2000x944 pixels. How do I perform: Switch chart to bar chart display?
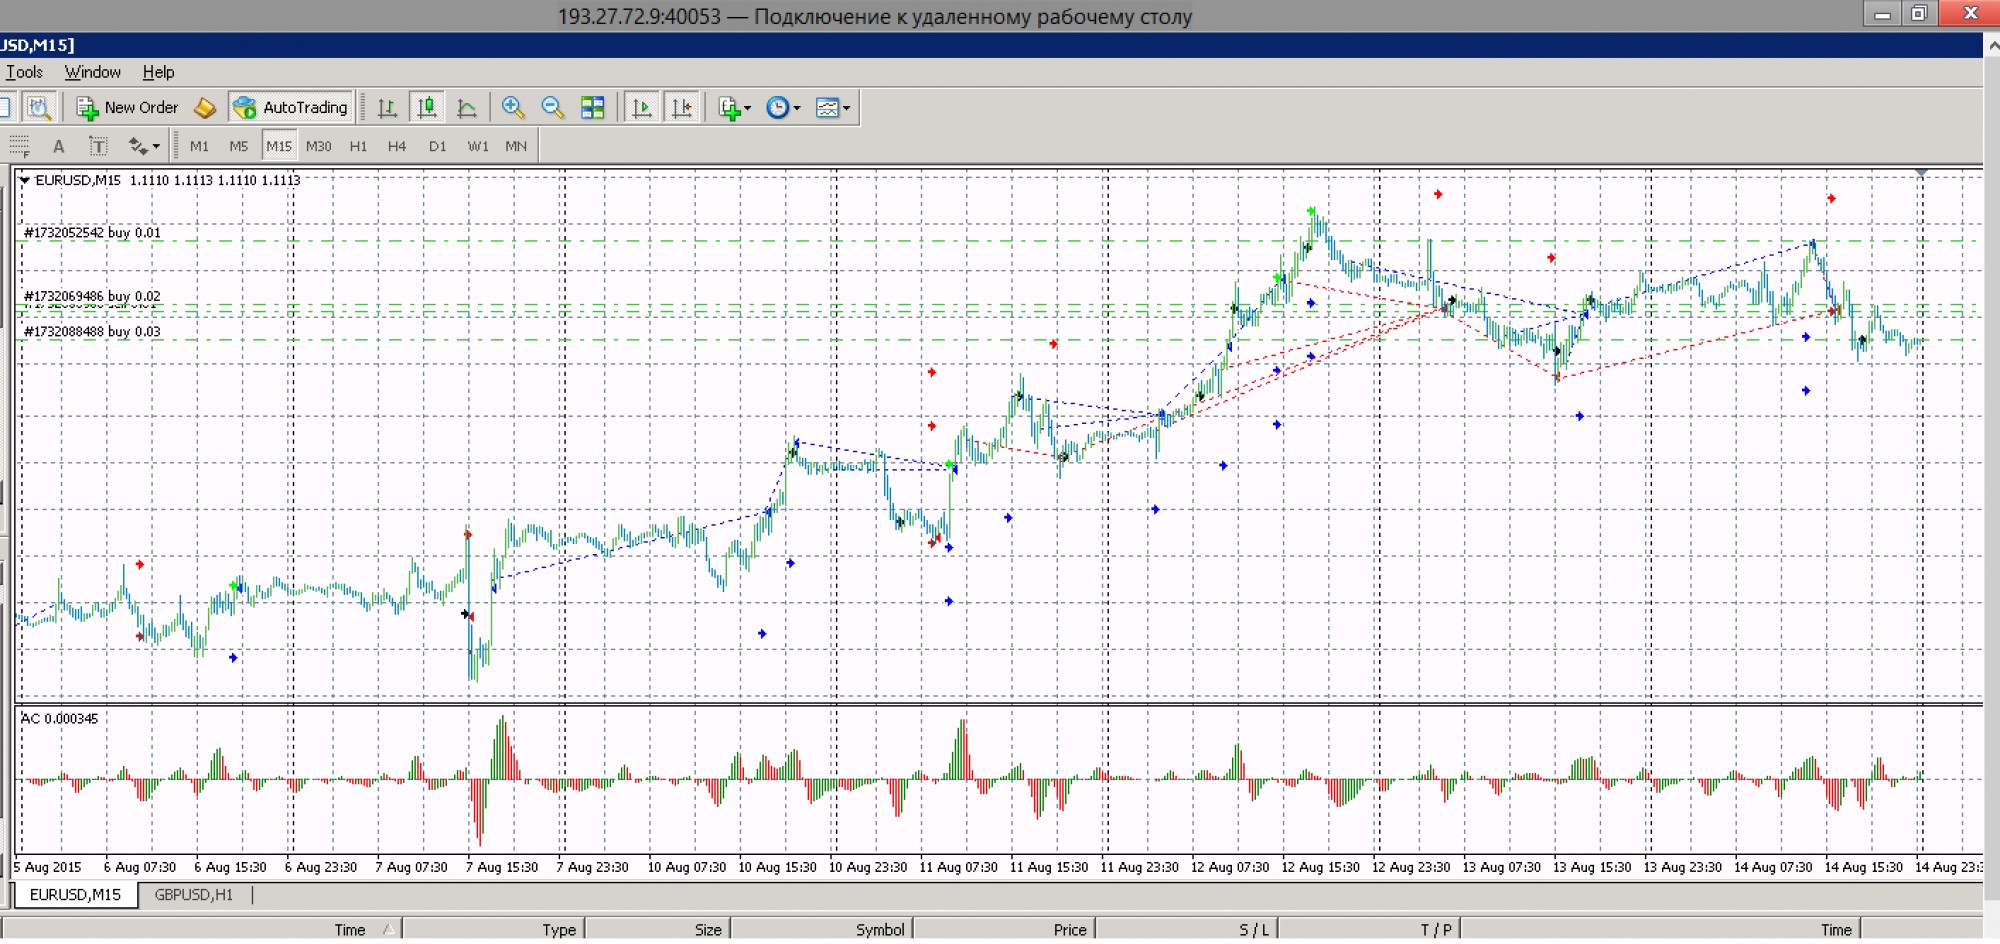pos(387,108)
